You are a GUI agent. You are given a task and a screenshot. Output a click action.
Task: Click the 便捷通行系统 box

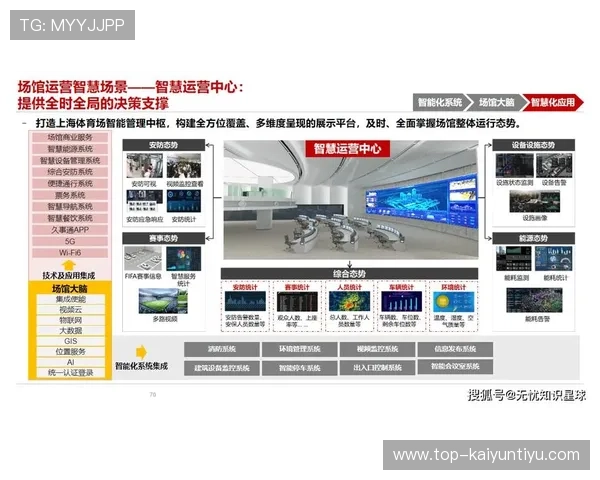click(70, 183)
